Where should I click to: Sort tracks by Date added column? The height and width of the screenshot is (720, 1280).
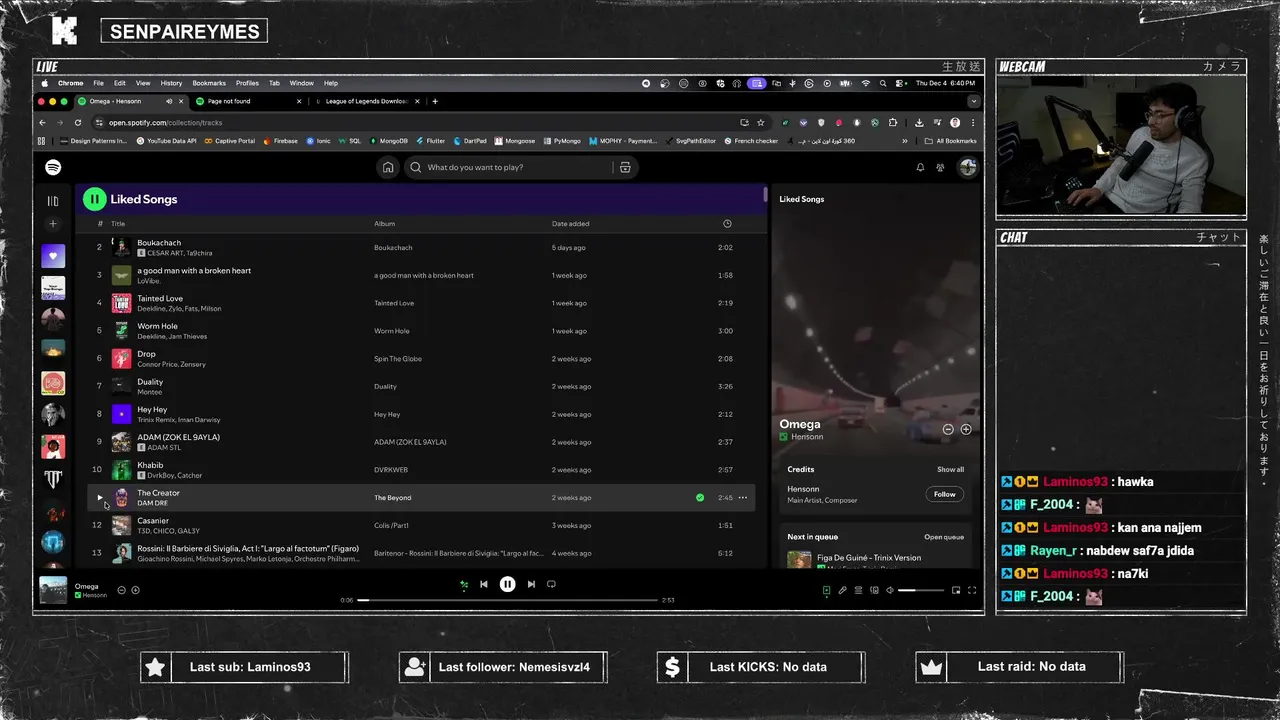pyautogui.click(x=570, y=224)
